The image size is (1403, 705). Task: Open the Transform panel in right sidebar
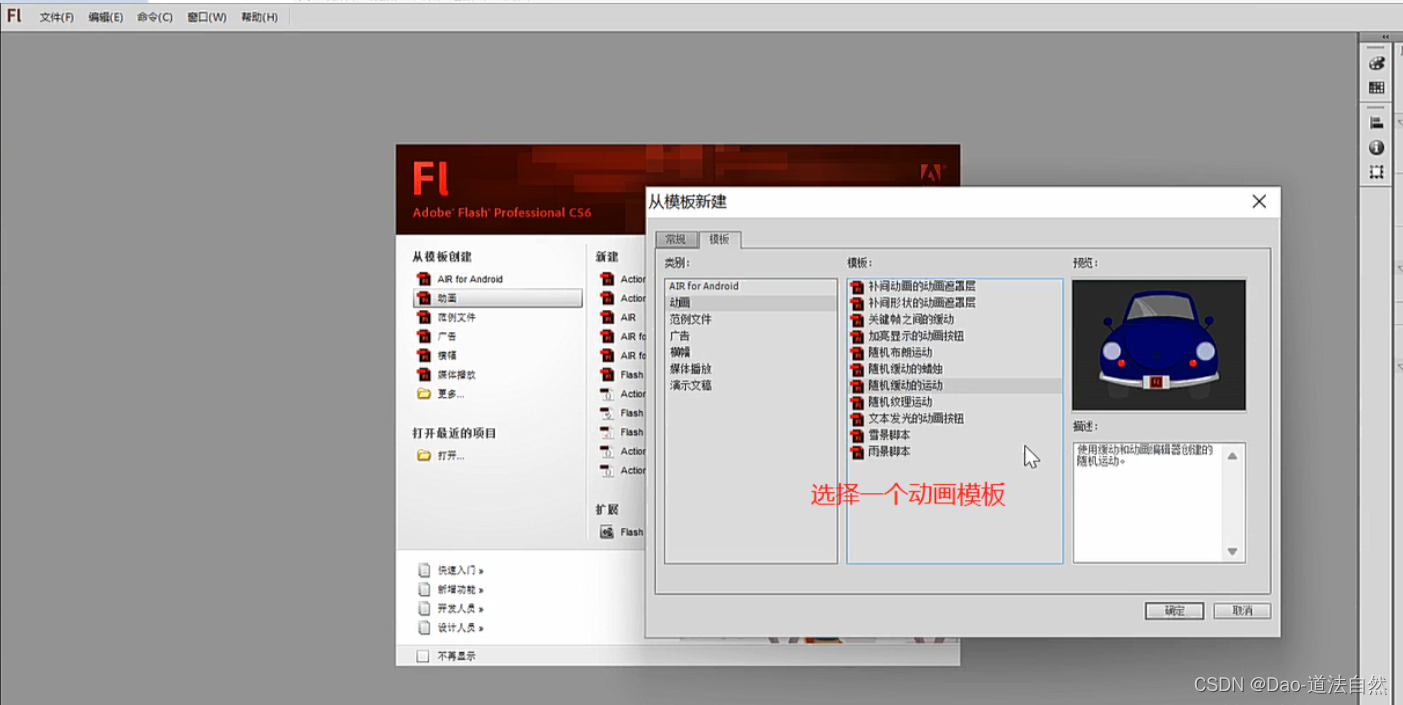coord(1376,171)
